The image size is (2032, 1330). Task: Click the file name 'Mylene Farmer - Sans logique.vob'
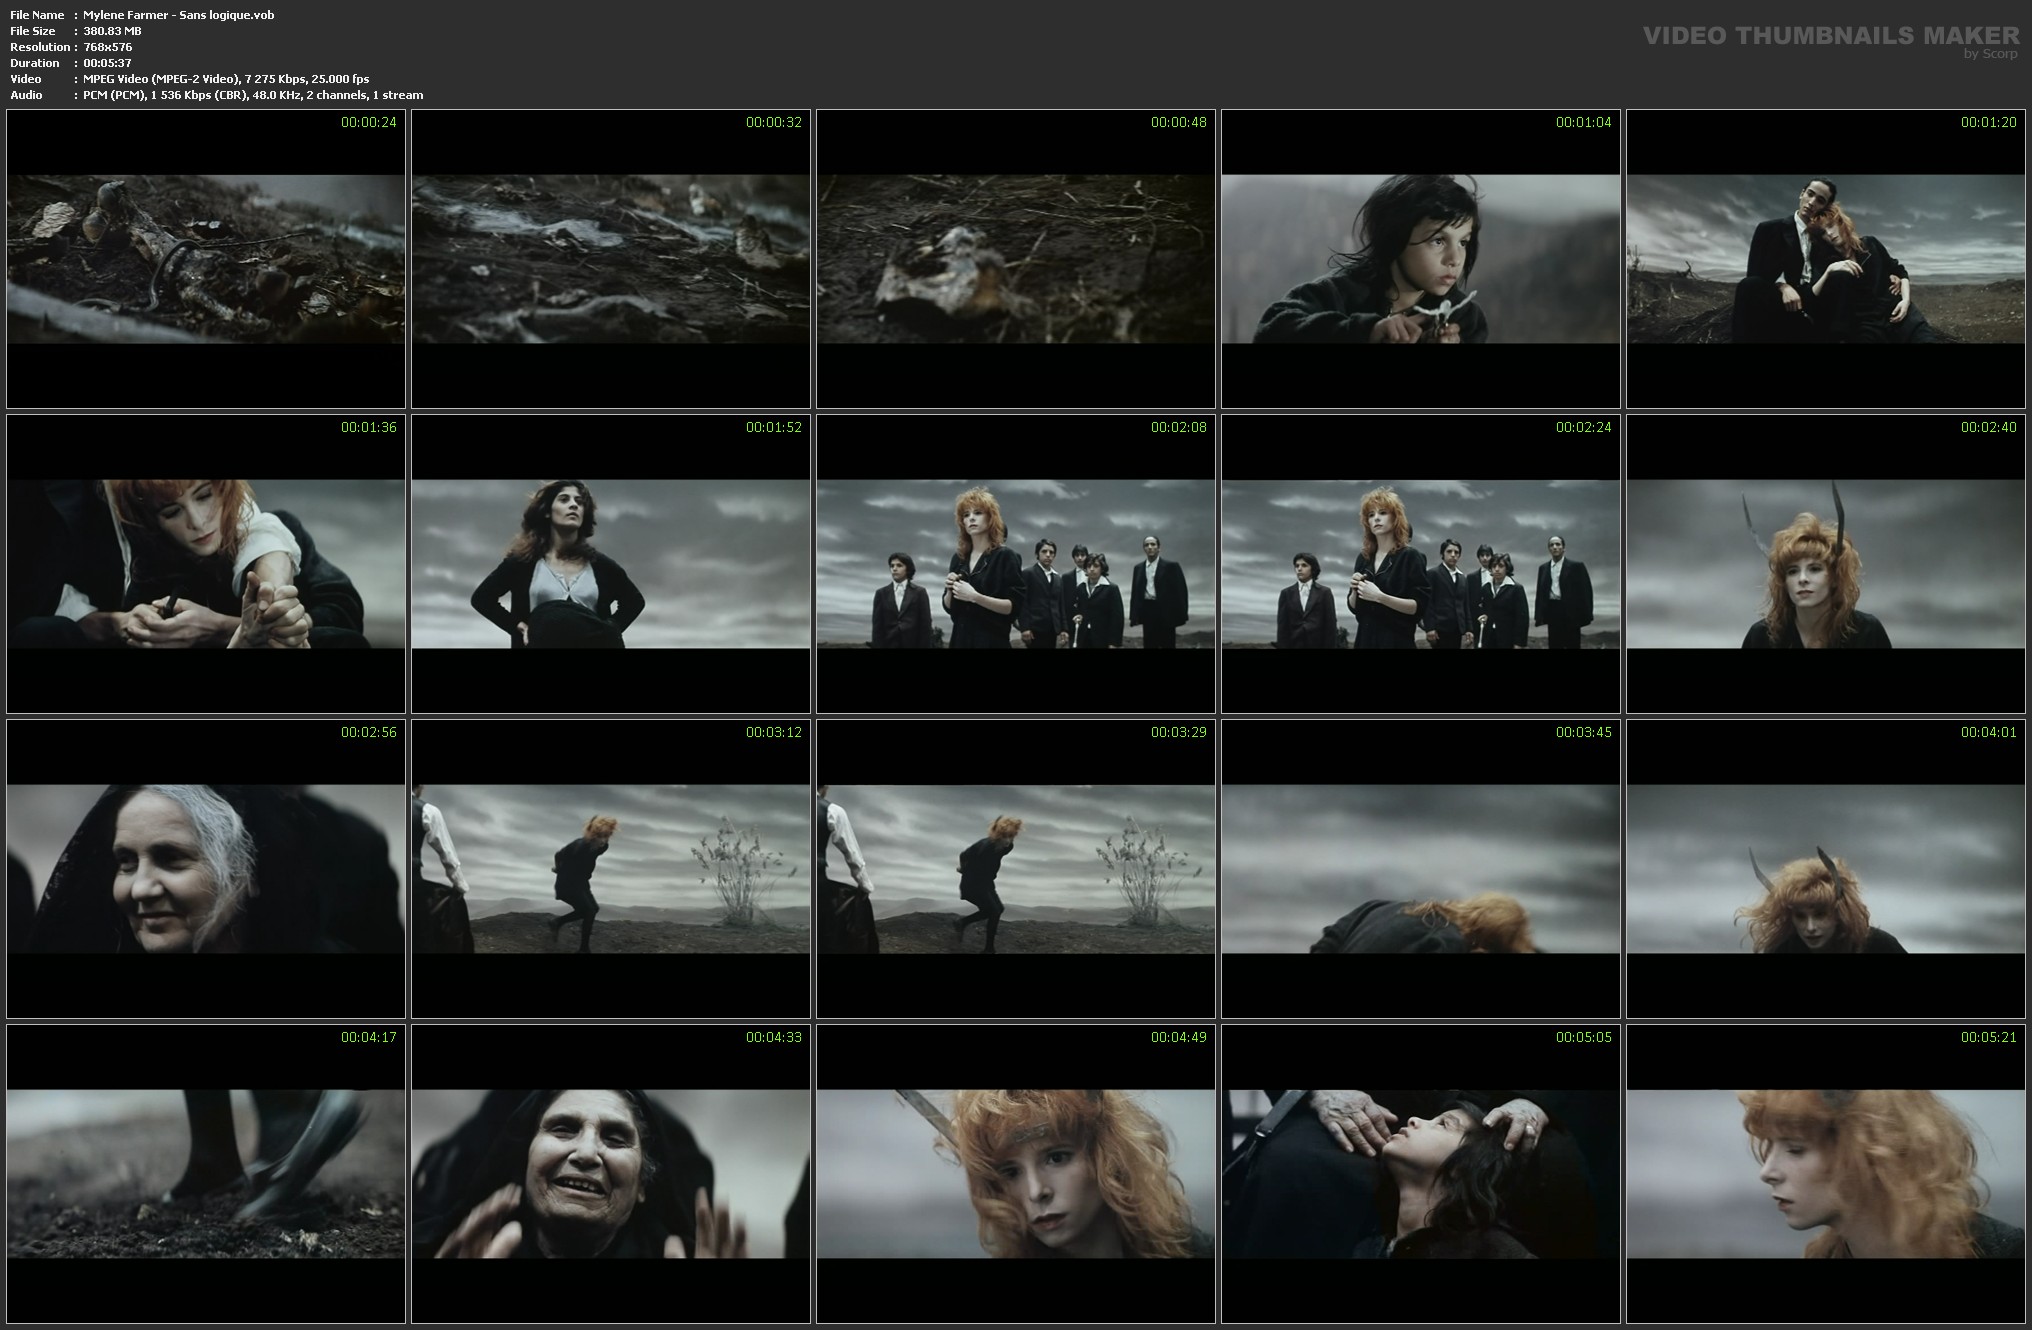(x=179, y=15)
